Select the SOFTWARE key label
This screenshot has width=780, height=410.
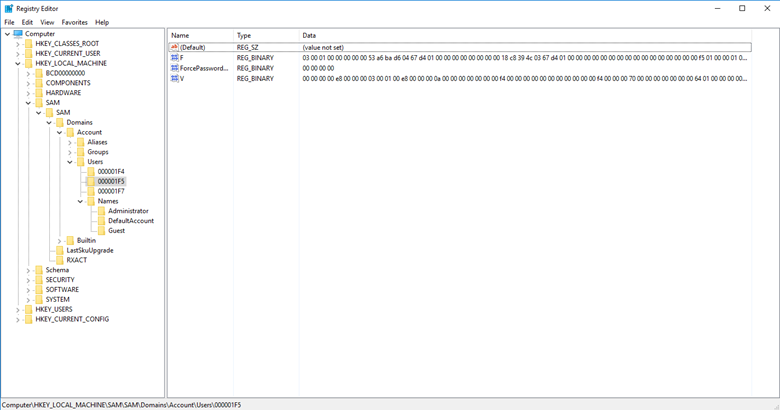pos(62,290)
